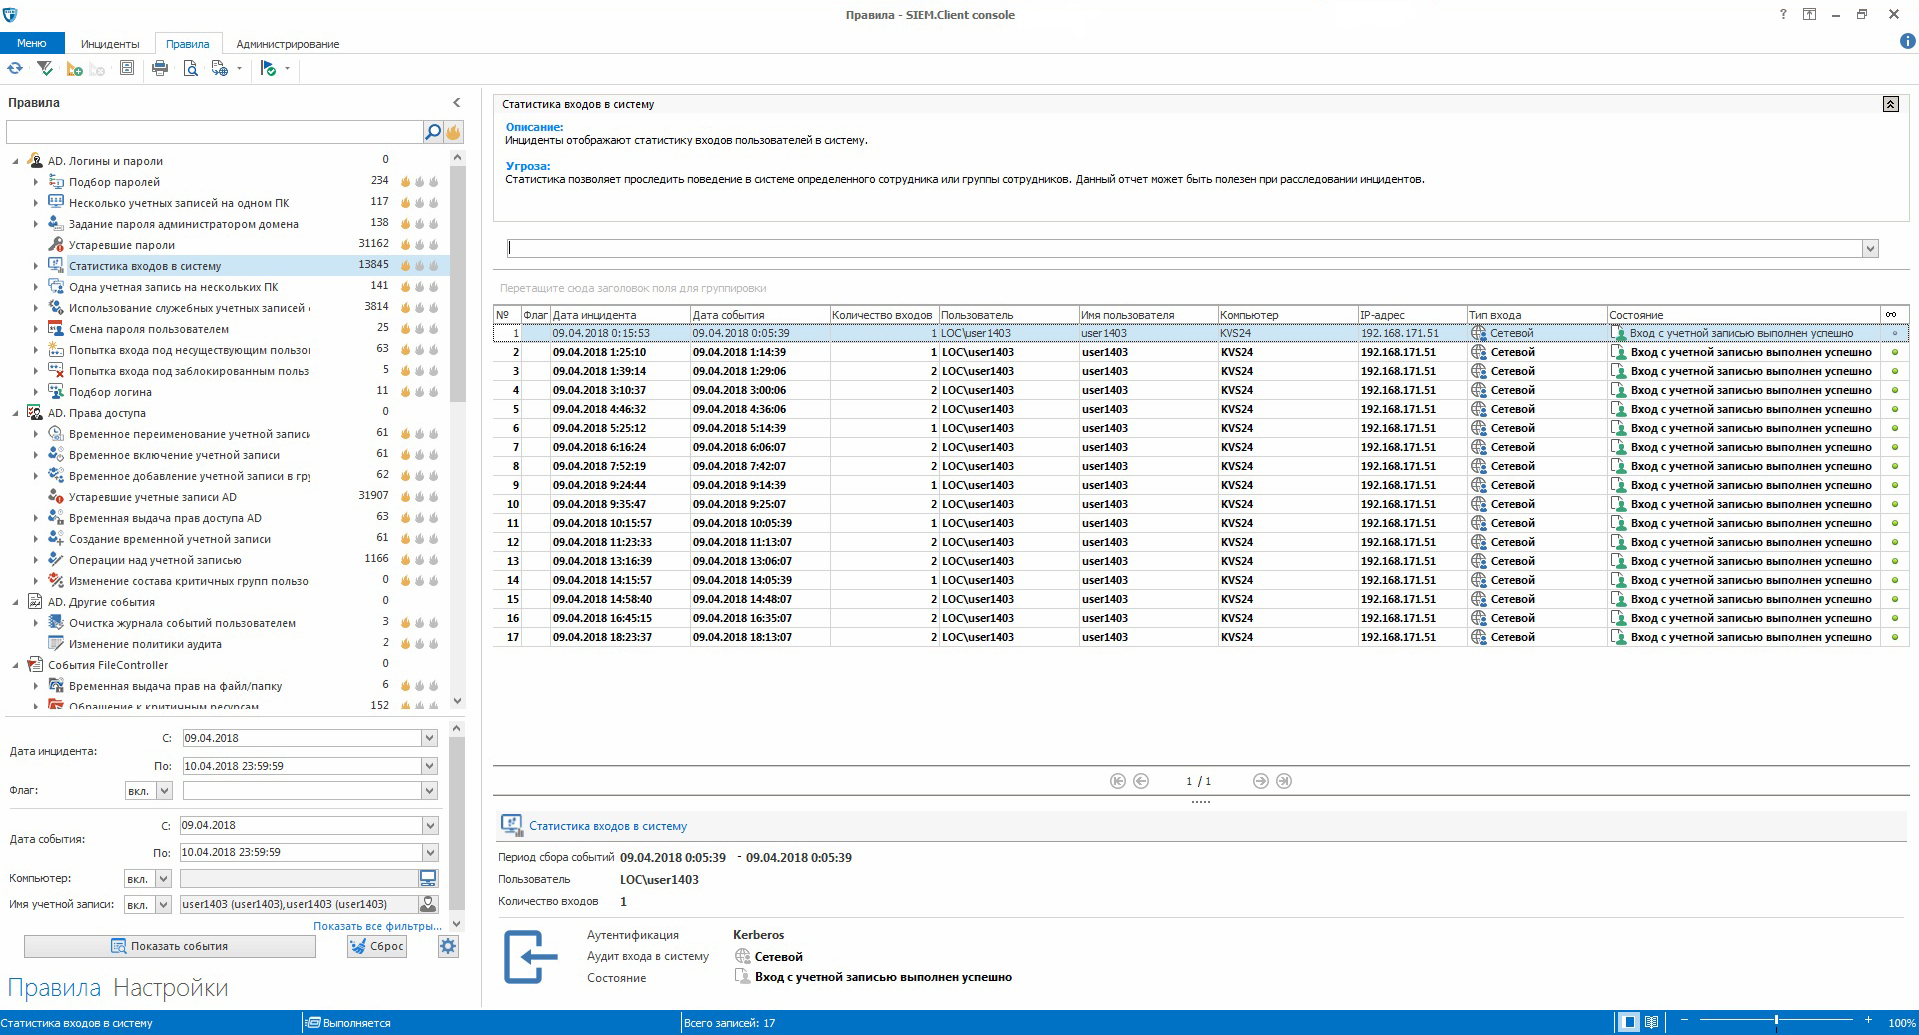The image size is (1919, 1035).
Task: Click the search magnifier in the rules panel
Action: coord(432,132)
